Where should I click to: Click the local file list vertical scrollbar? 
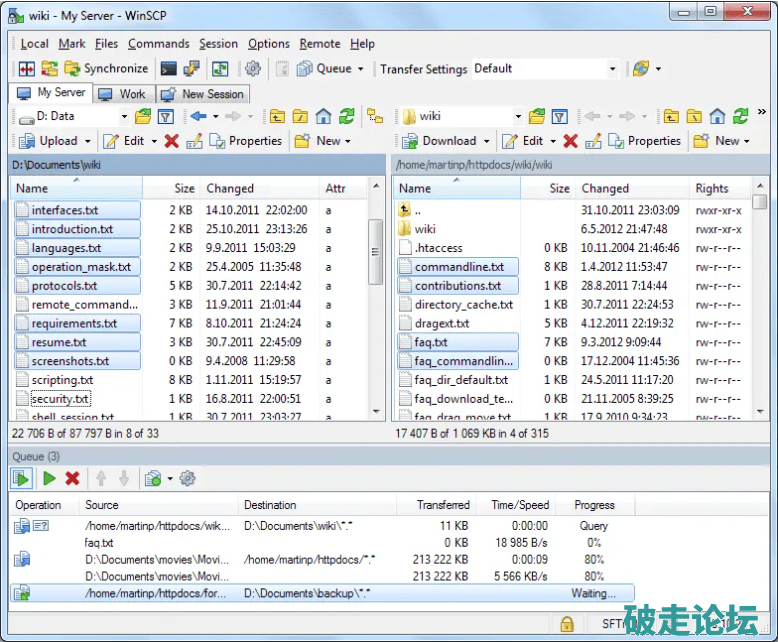(x=376, y=300)
